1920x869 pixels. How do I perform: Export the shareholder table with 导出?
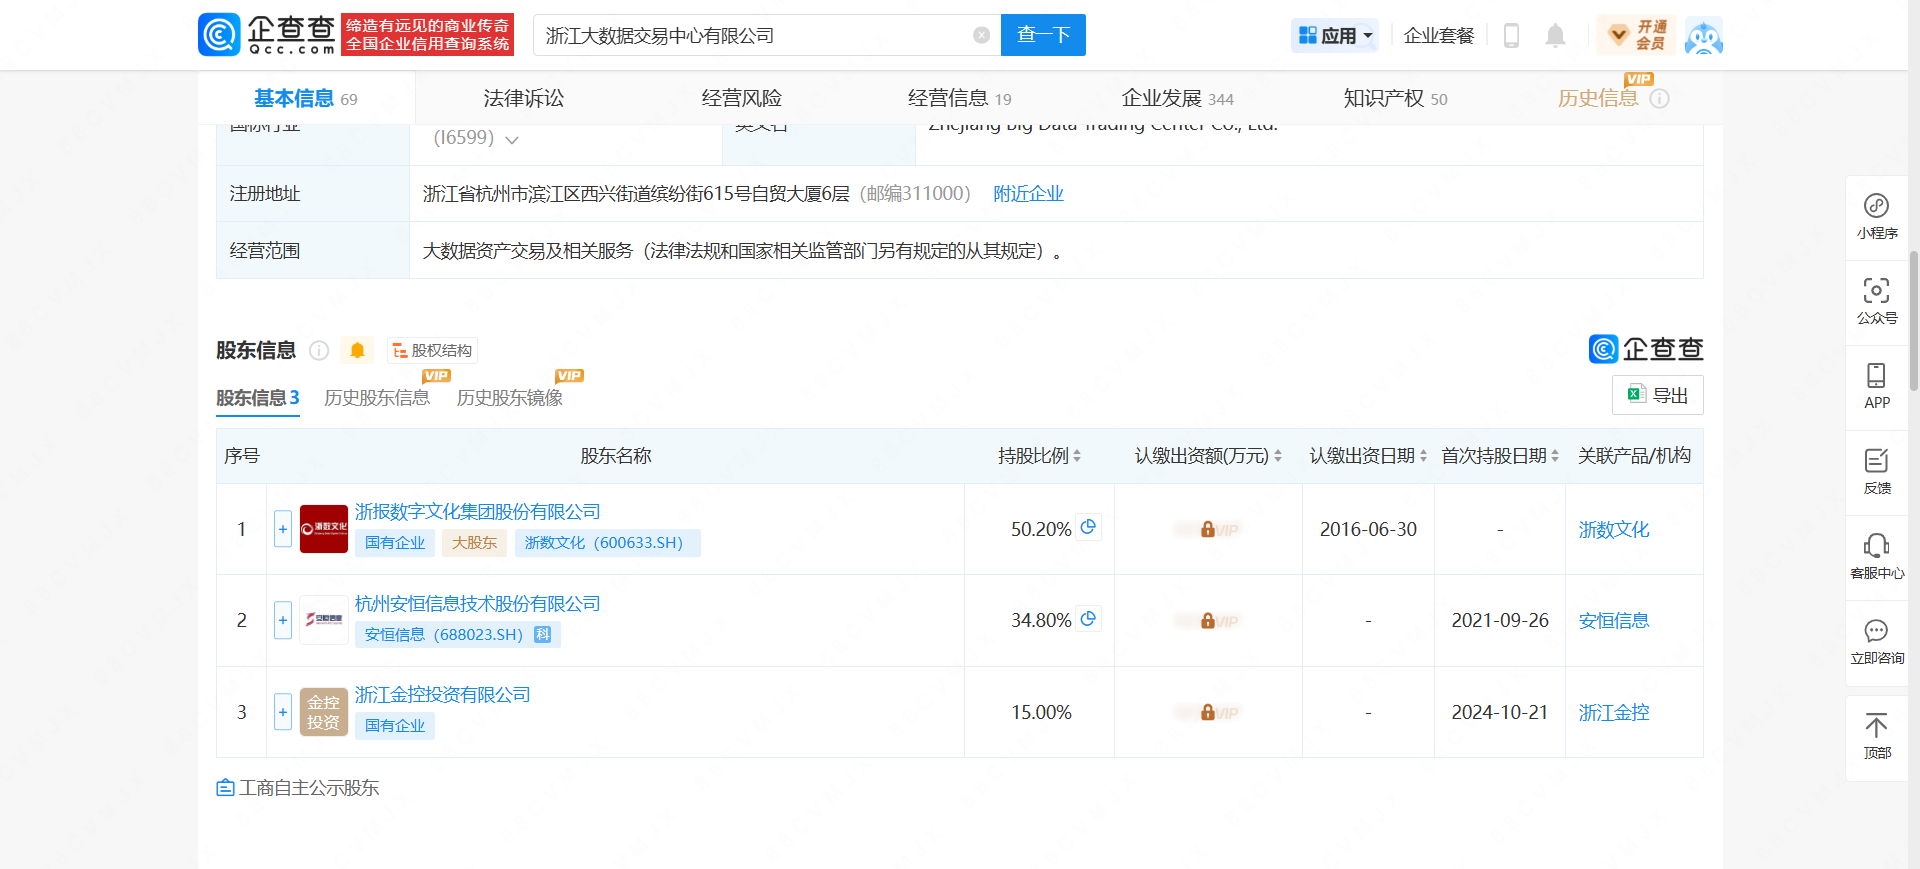point(1657,395)
